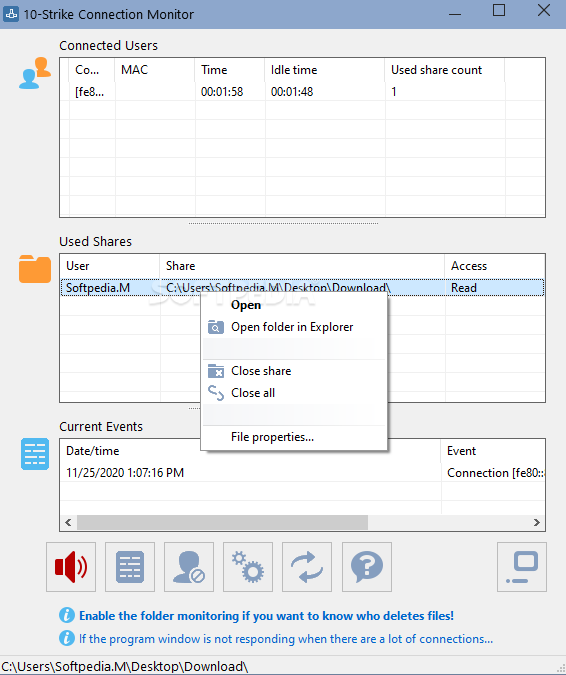The height and width of the screenshot is (675, 566).
Task: Click the 00:01:48 idle time cell
Action: click(292, 92)
